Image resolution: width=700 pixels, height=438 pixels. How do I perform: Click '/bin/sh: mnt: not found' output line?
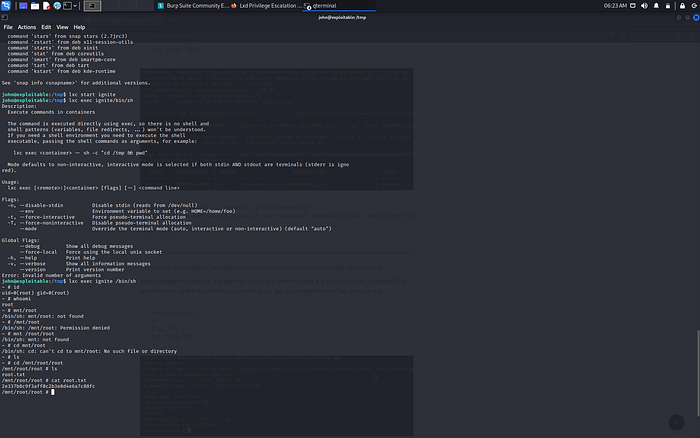point(35,339)
